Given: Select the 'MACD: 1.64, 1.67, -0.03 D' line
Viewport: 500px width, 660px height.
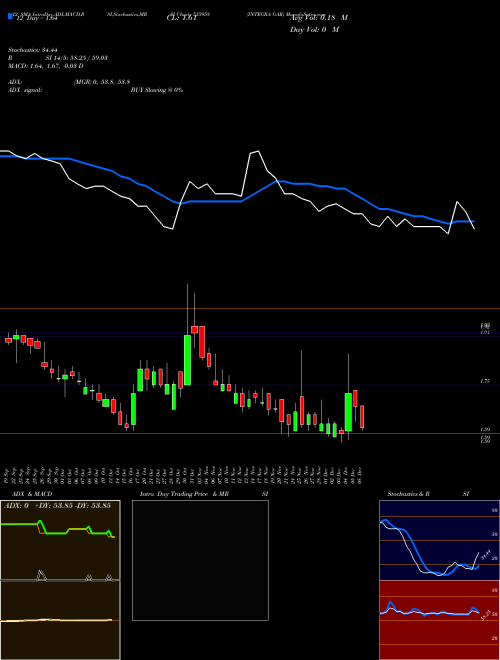Looking at the screenshot, I should tap(45, 66).
